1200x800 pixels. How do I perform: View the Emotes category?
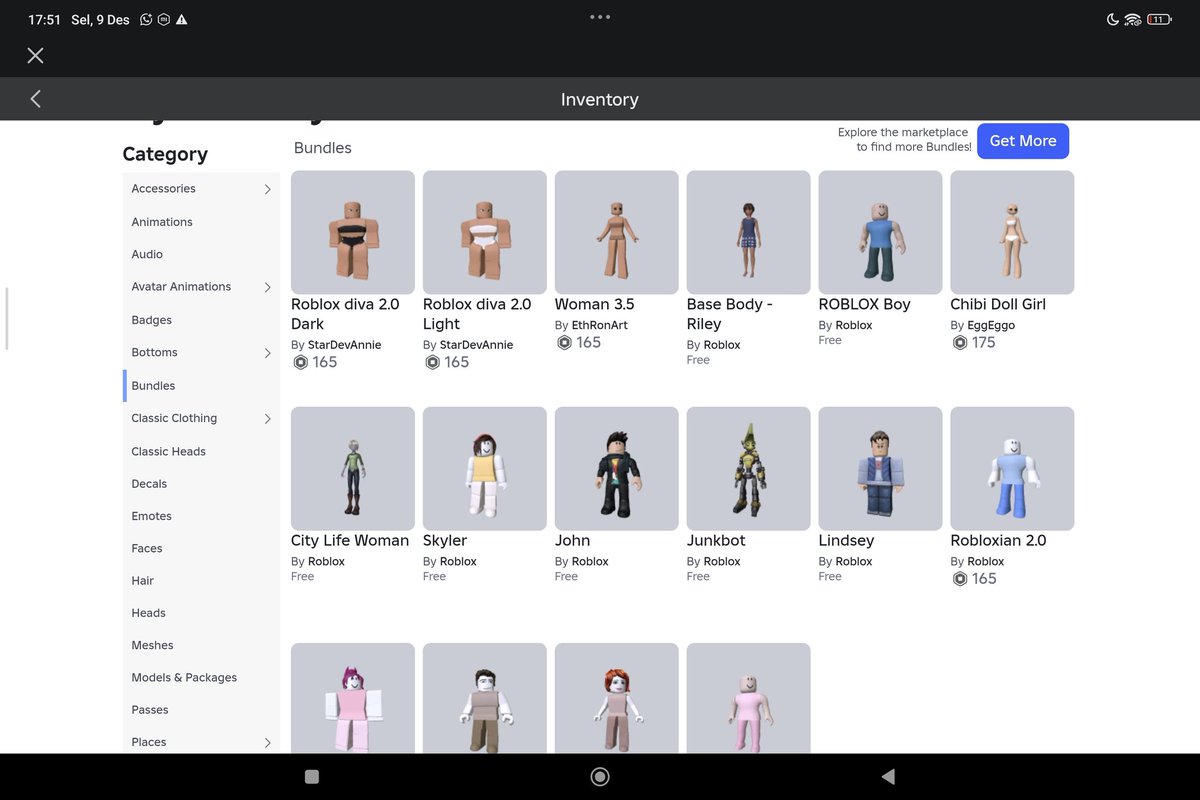151,515
